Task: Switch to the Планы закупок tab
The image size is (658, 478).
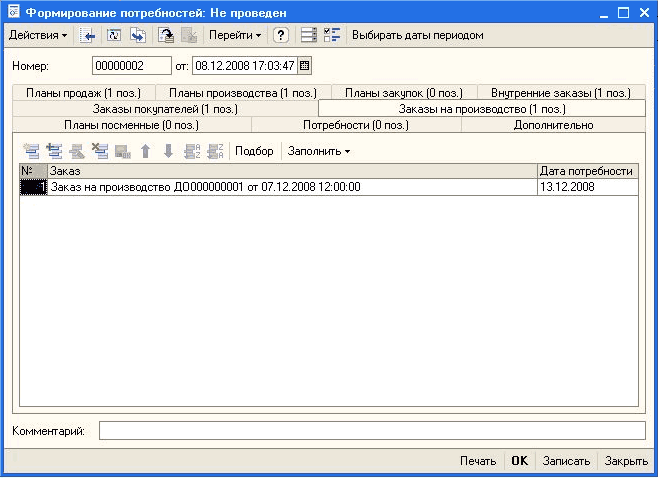Action: tap(404, 93)
